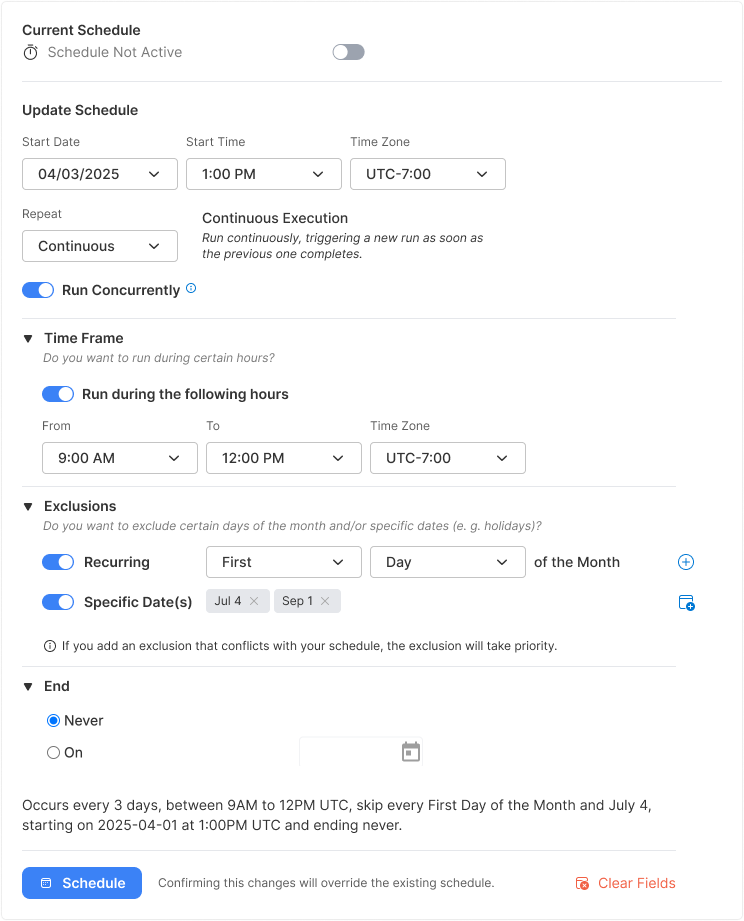Collapse the End section
744x921 pixels.
click(x=28, y=687)
